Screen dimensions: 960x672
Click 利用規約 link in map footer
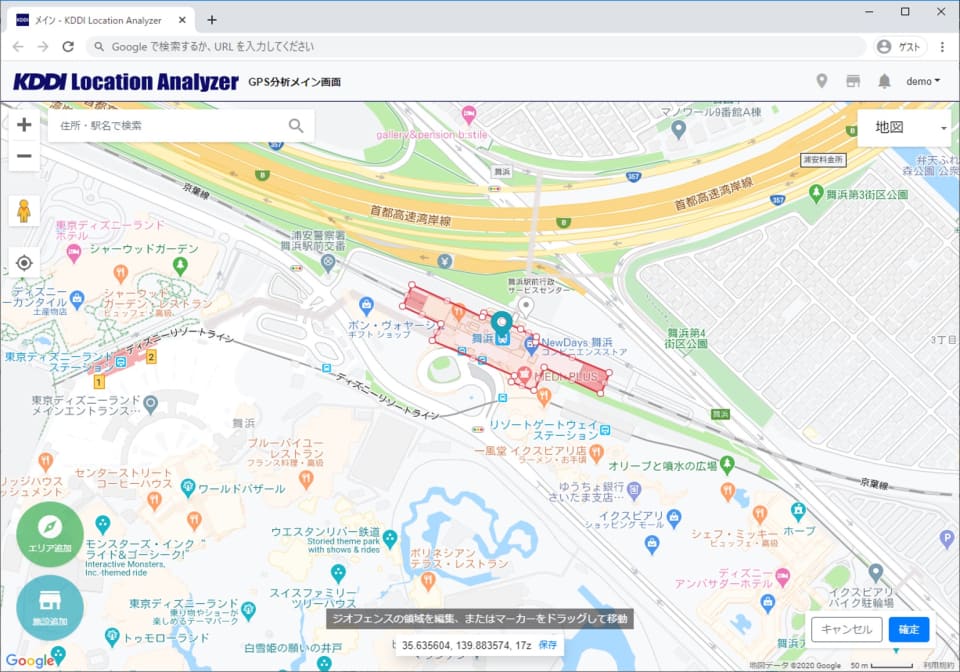point(939,665)
